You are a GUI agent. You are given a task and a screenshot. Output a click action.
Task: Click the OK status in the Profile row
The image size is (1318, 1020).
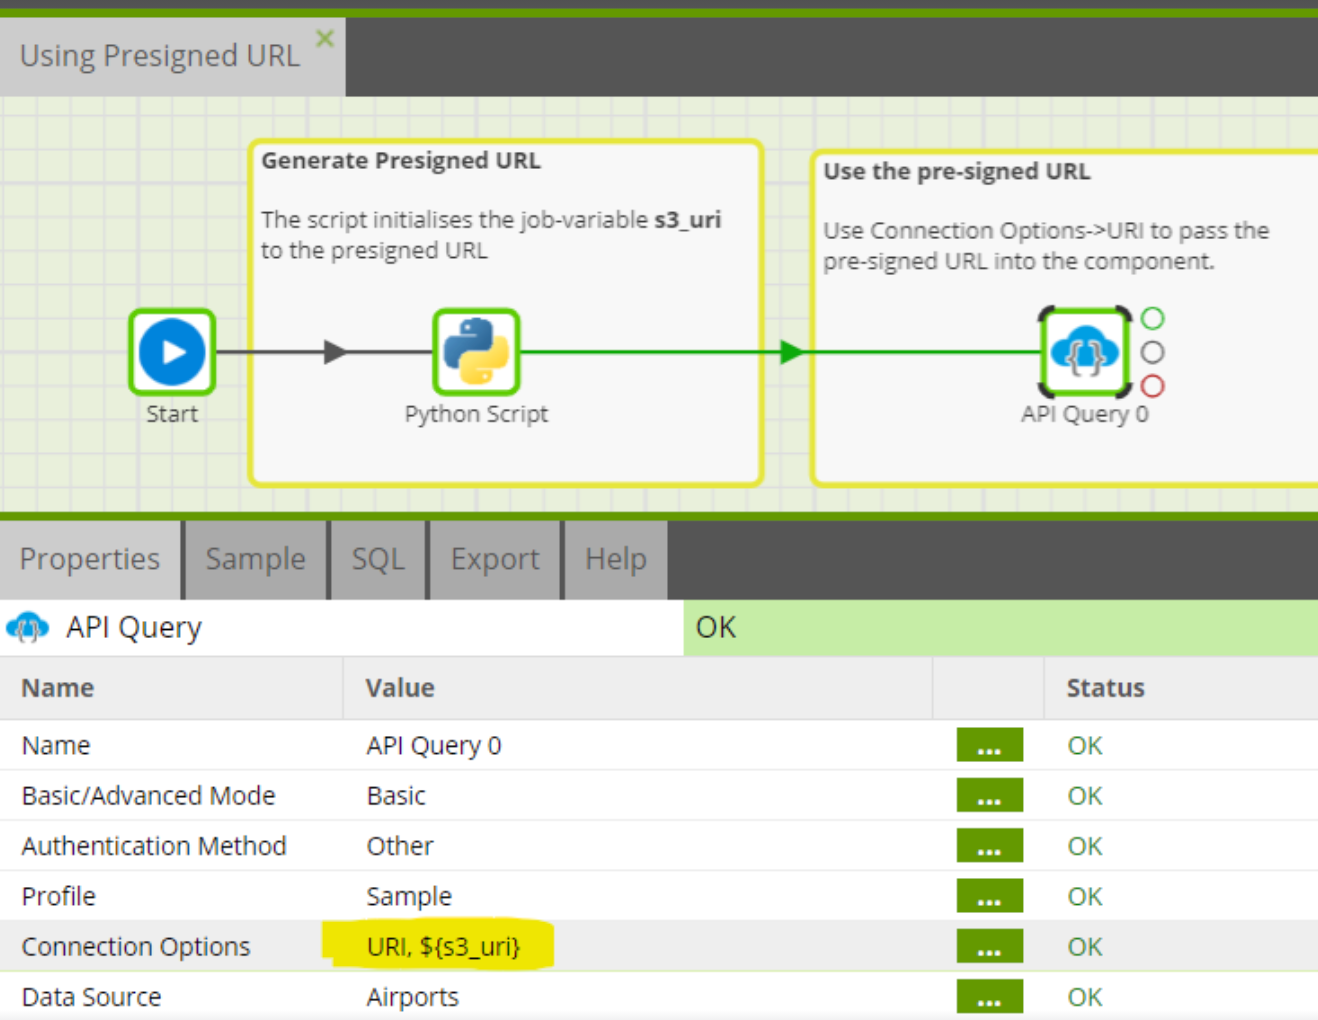point(1085,896)
